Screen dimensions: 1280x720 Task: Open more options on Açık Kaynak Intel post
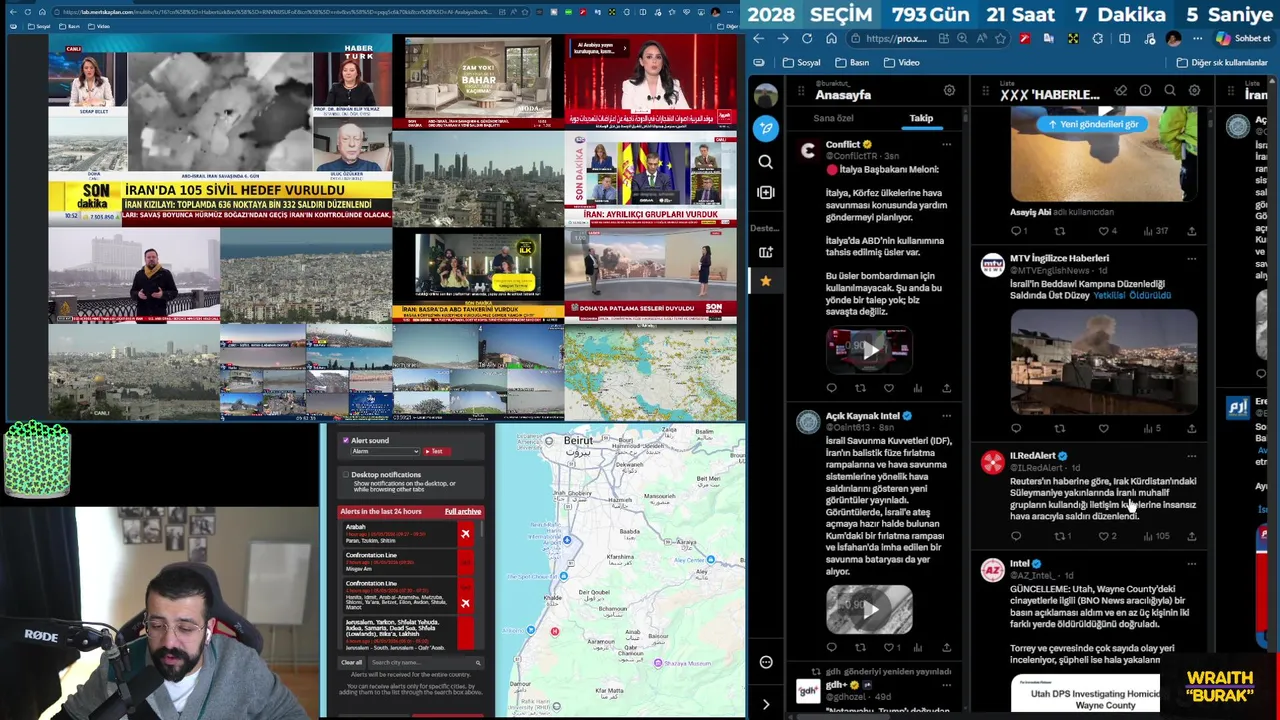[x=946, y=416]
